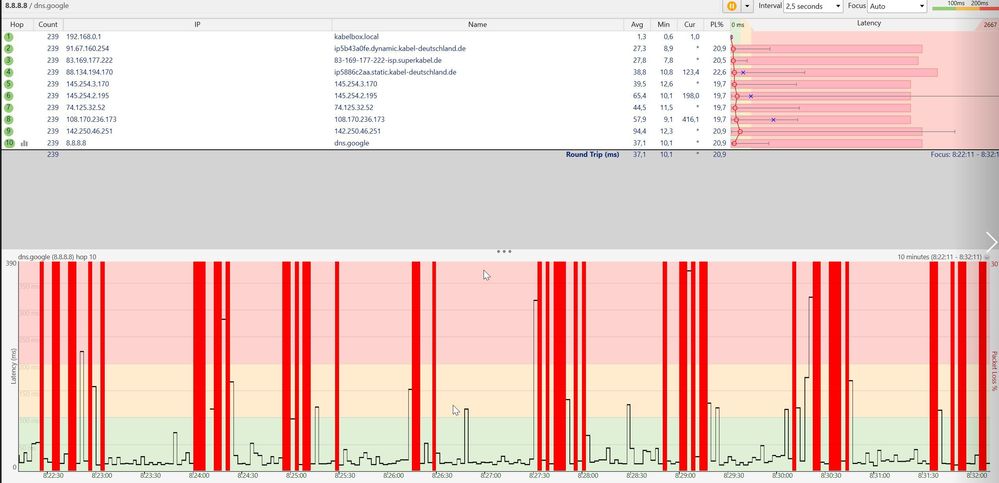The height and width of the screenshot is (483, 999).
Task: Click the hop 4 packet loss value 22,6
Action: 720,72
